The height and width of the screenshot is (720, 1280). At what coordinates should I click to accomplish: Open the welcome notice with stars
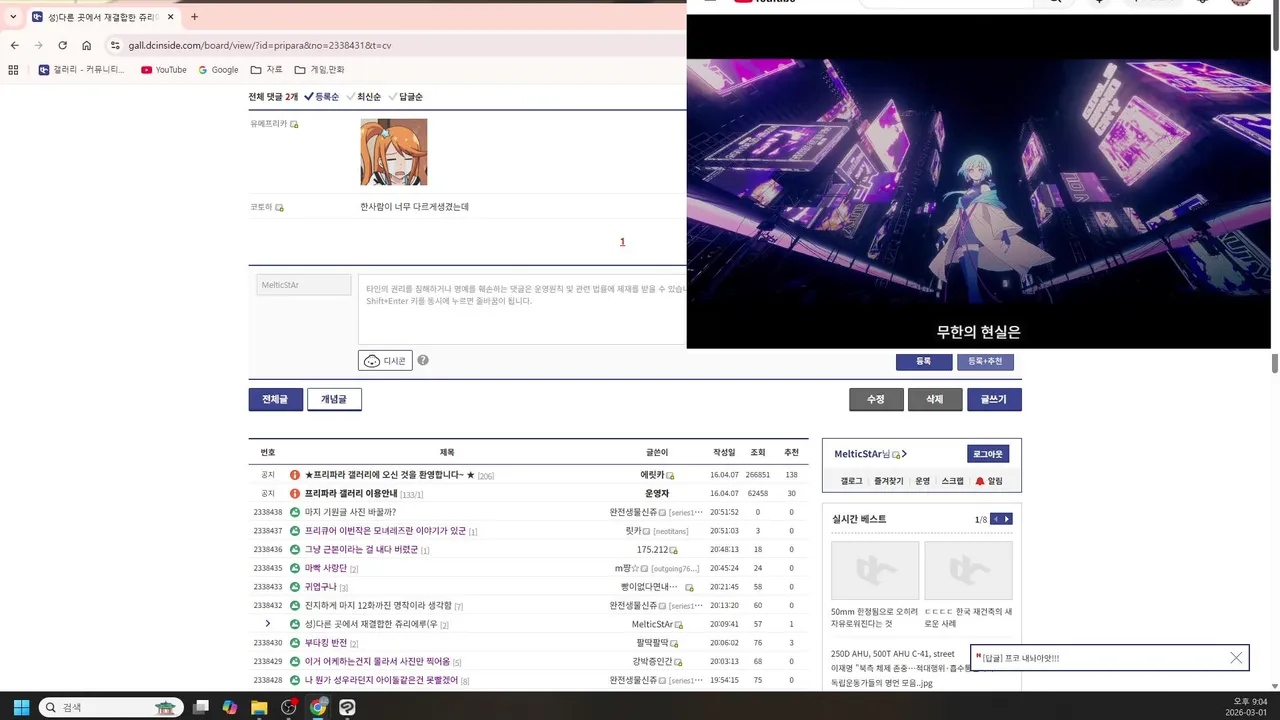pyautogui.click(x=390, y=475)
